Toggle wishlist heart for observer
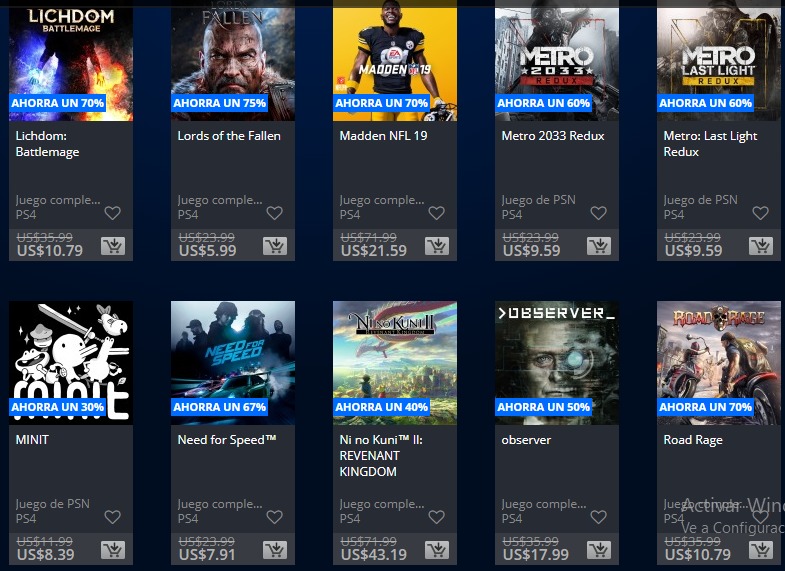Viewport: 785px width, 571px height. click(598, 517)
